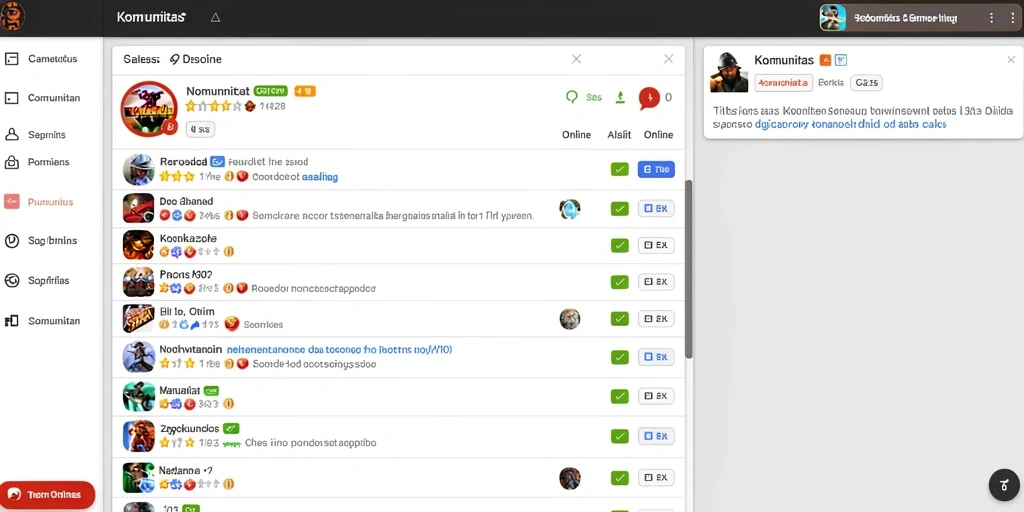Open the Desoine selector in panel header
1024x512 pixels.
pos(196,59)
